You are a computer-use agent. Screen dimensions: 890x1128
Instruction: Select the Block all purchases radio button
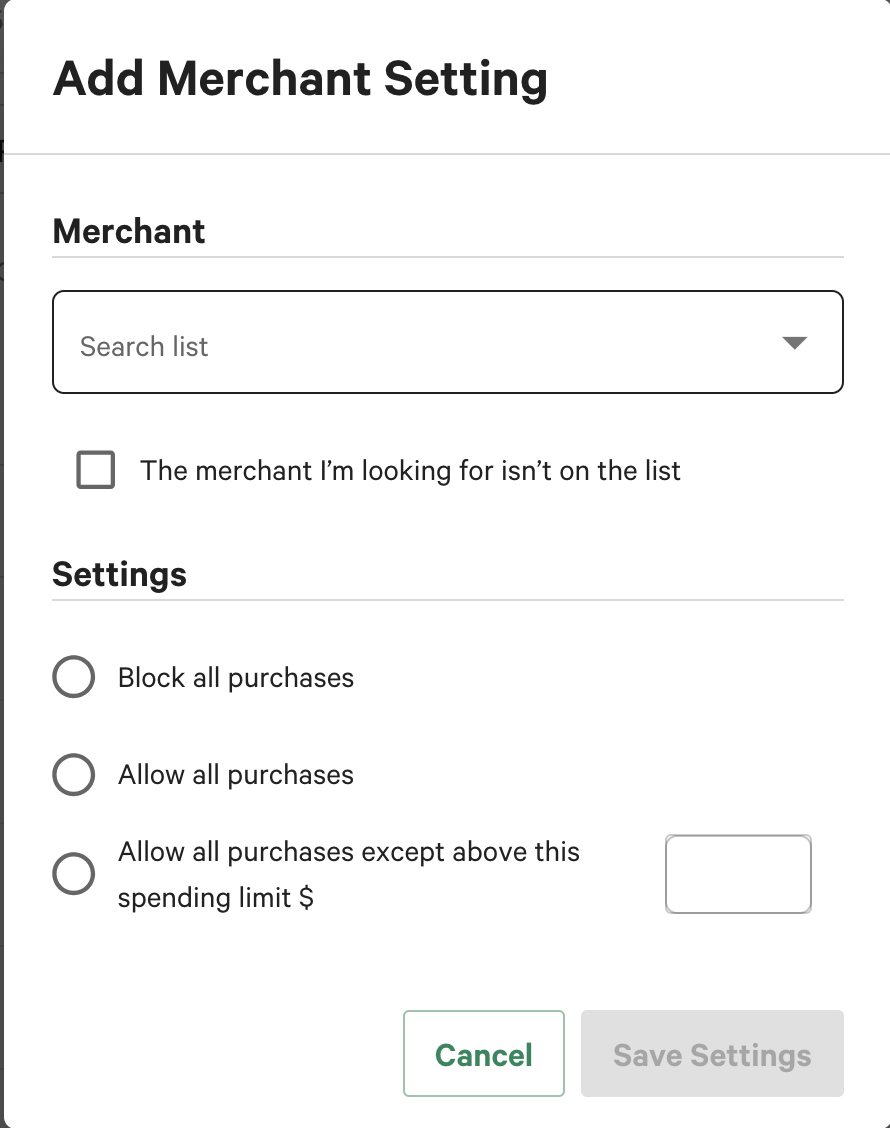[73, 678]
